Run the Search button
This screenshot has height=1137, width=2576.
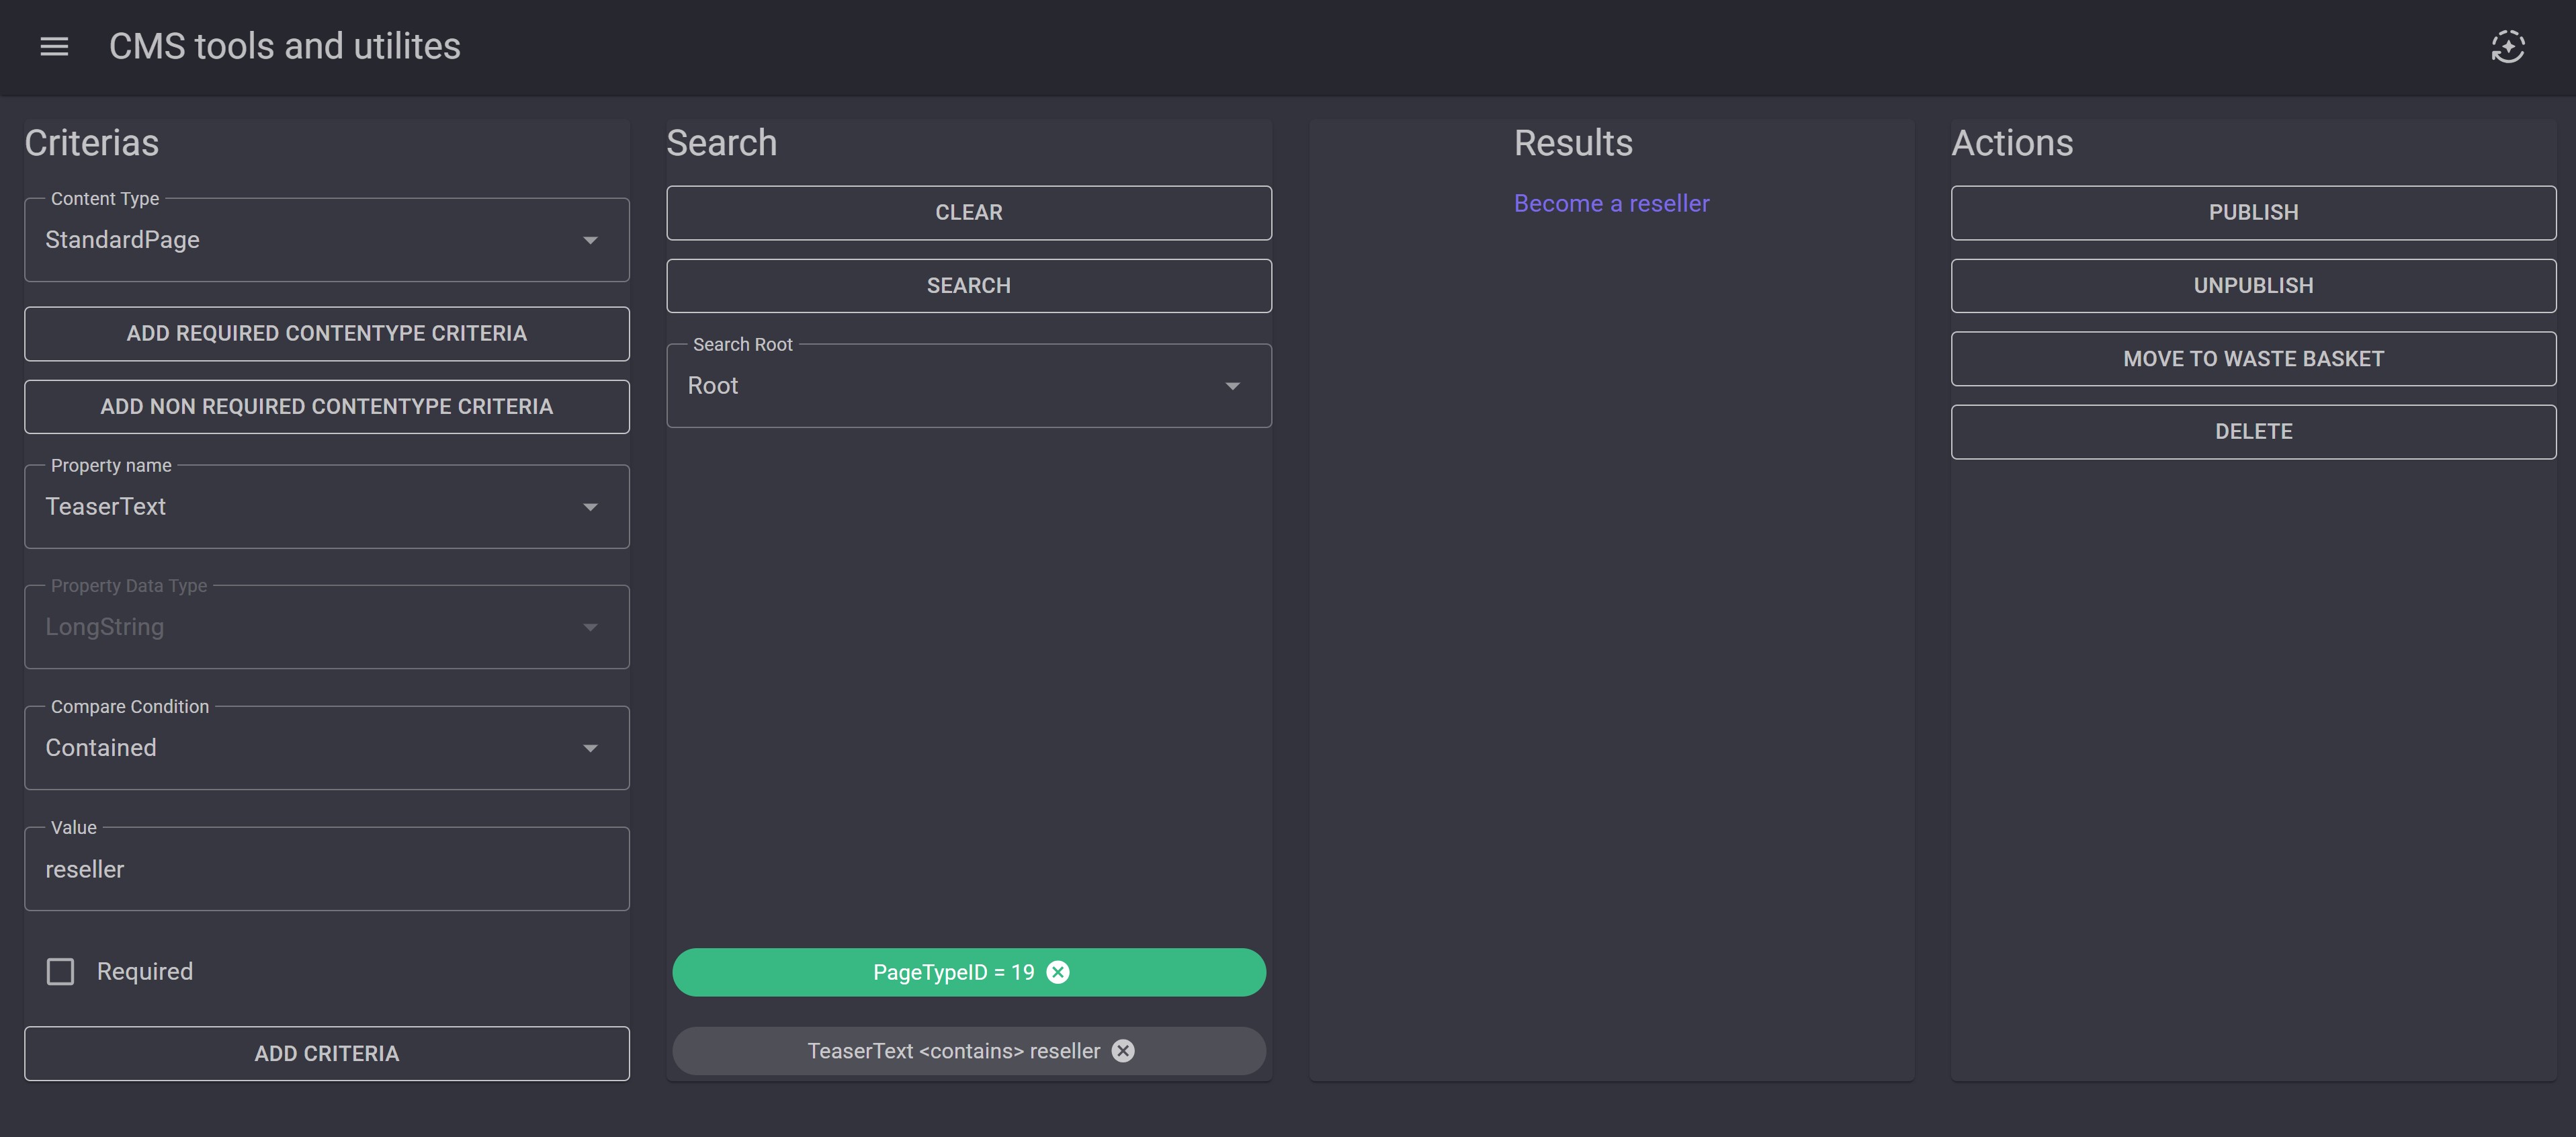coord(968,286)
